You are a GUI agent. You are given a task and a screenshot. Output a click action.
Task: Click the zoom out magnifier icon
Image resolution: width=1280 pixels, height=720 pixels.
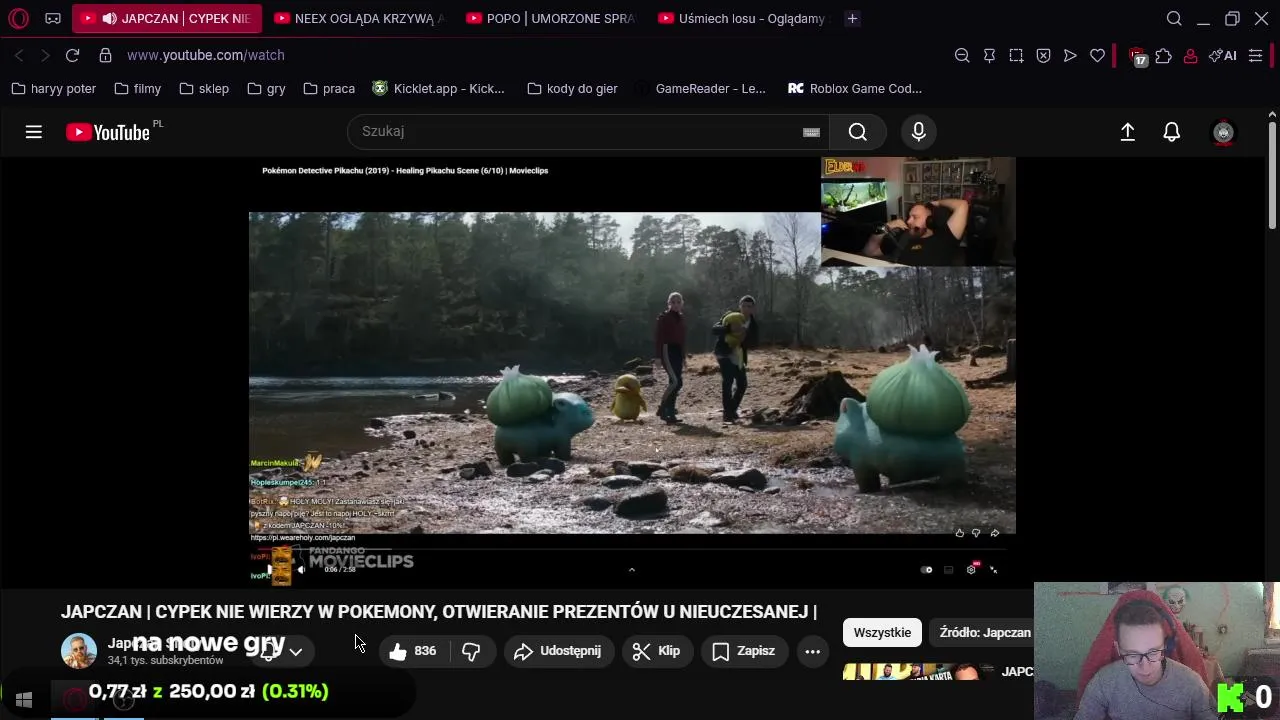[x=962, y=55]
